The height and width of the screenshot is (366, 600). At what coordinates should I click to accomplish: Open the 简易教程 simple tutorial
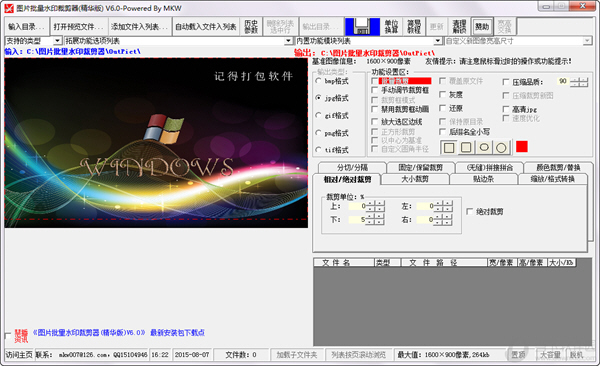tap(414, 27)
